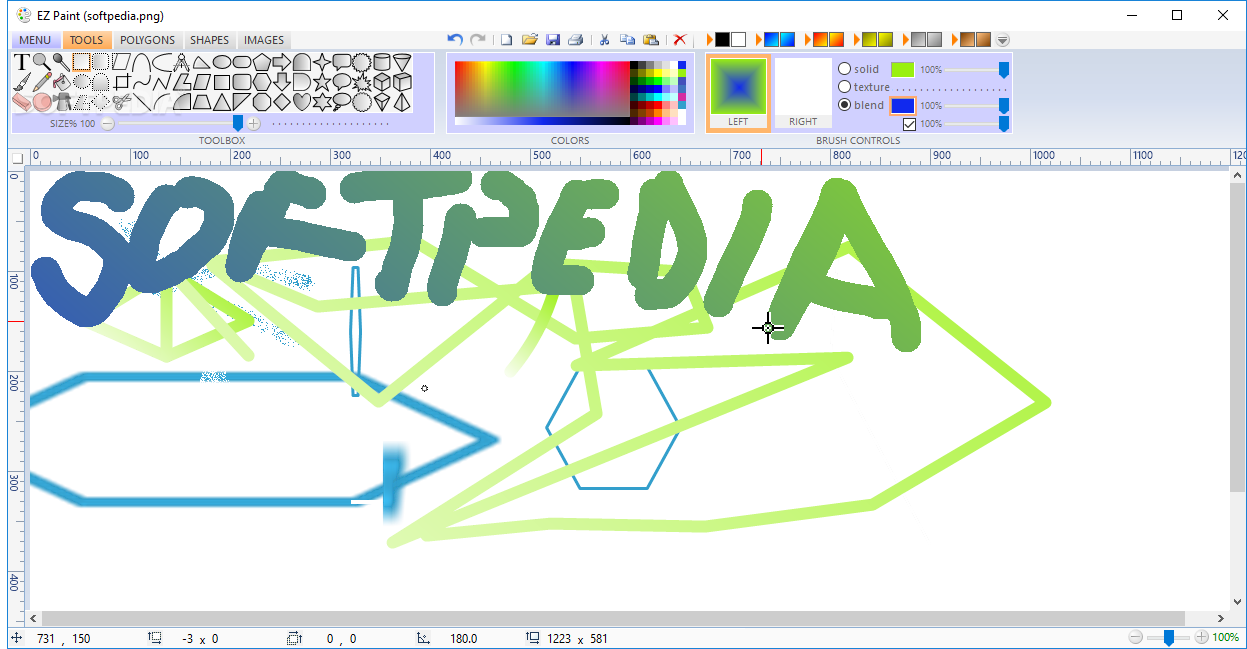Image resolution: width=1247 pixels, height=649 pixels.
Task: Select the pencil tool
Action: [x=42, y=82]
